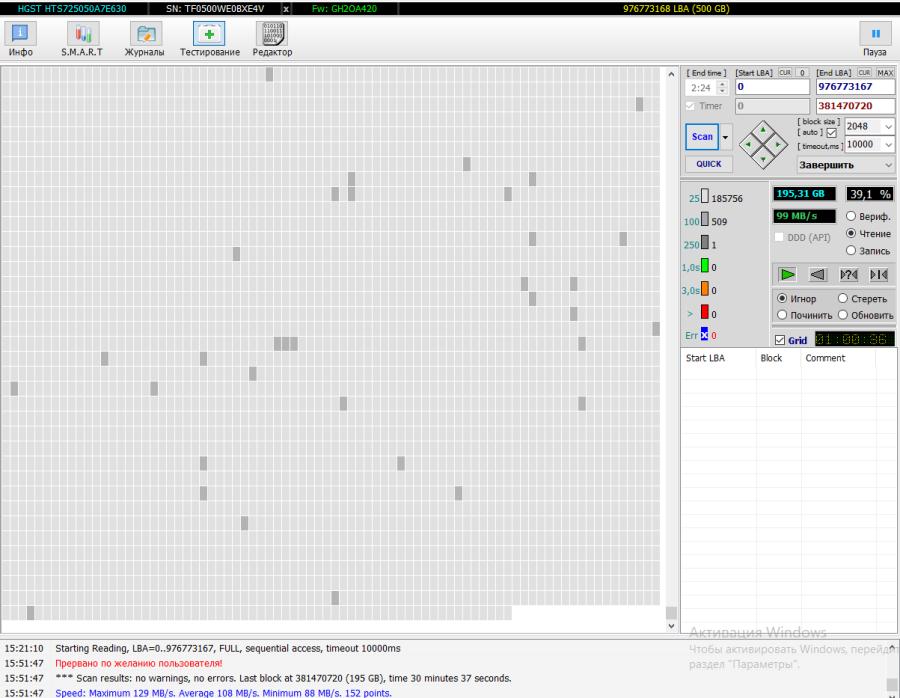Select the Запись write mode
This screenshot has height=698, width=900.
tap(851, 251)
